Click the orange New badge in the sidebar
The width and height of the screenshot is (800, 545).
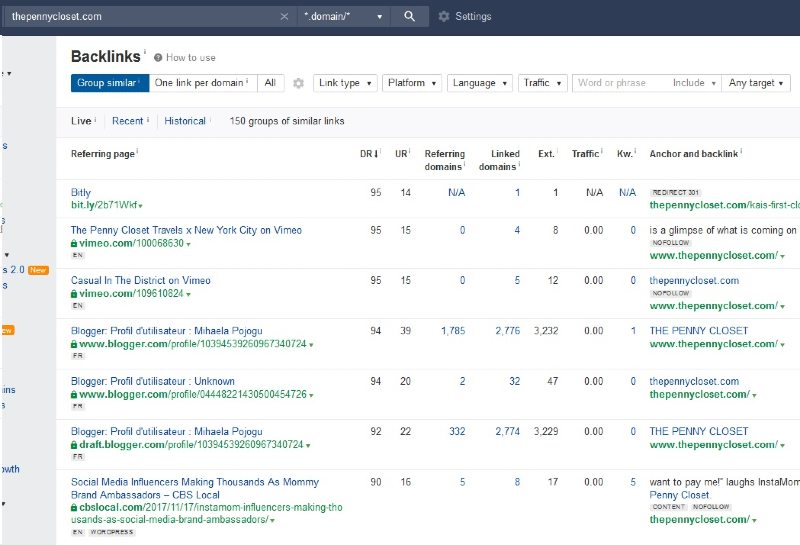38,270
